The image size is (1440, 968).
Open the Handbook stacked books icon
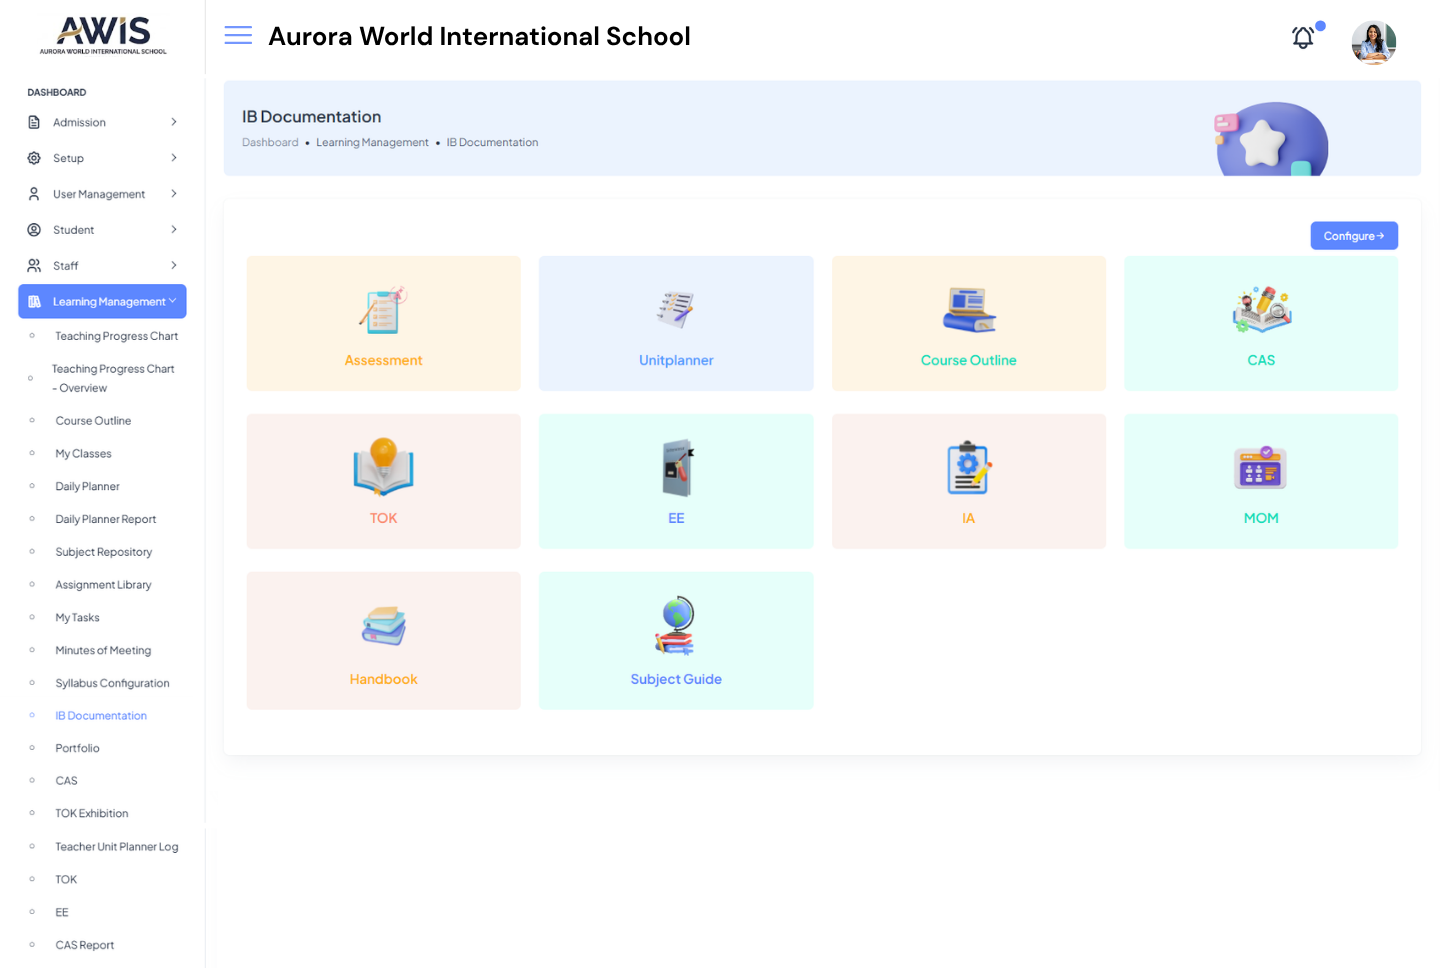pos(383,626)
